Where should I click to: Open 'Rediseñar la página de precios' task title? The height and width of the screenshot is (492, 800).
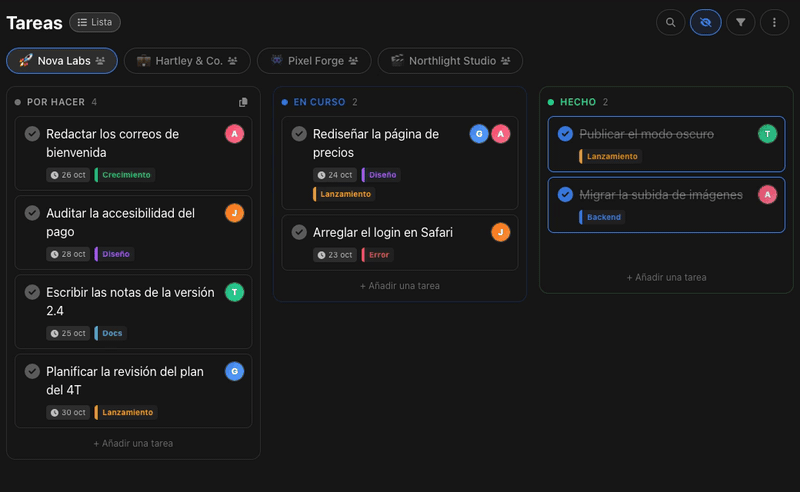tap(376, 143)
